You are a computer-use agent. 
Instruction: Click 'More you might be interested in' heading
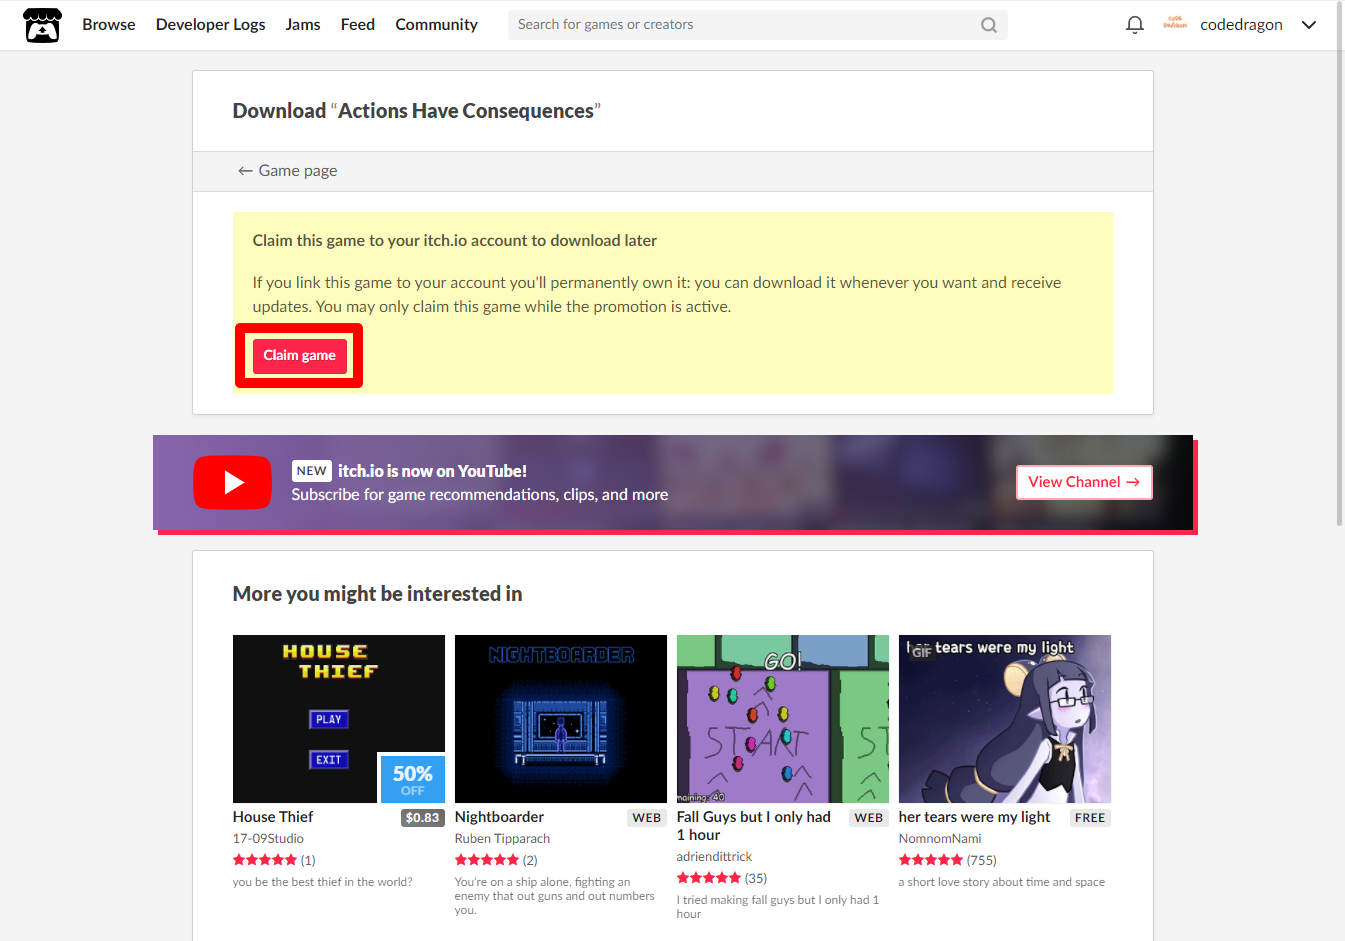[x=377, y=594]
